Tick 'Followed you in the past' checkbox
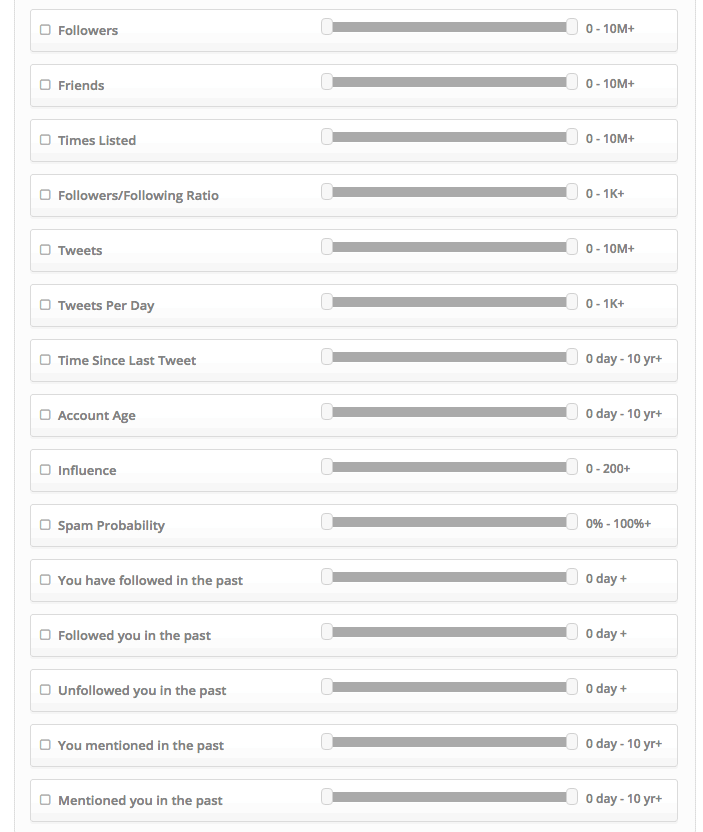The height and width of the screenshot is (832, 703). pyautogui.click(x=46, y=635)
